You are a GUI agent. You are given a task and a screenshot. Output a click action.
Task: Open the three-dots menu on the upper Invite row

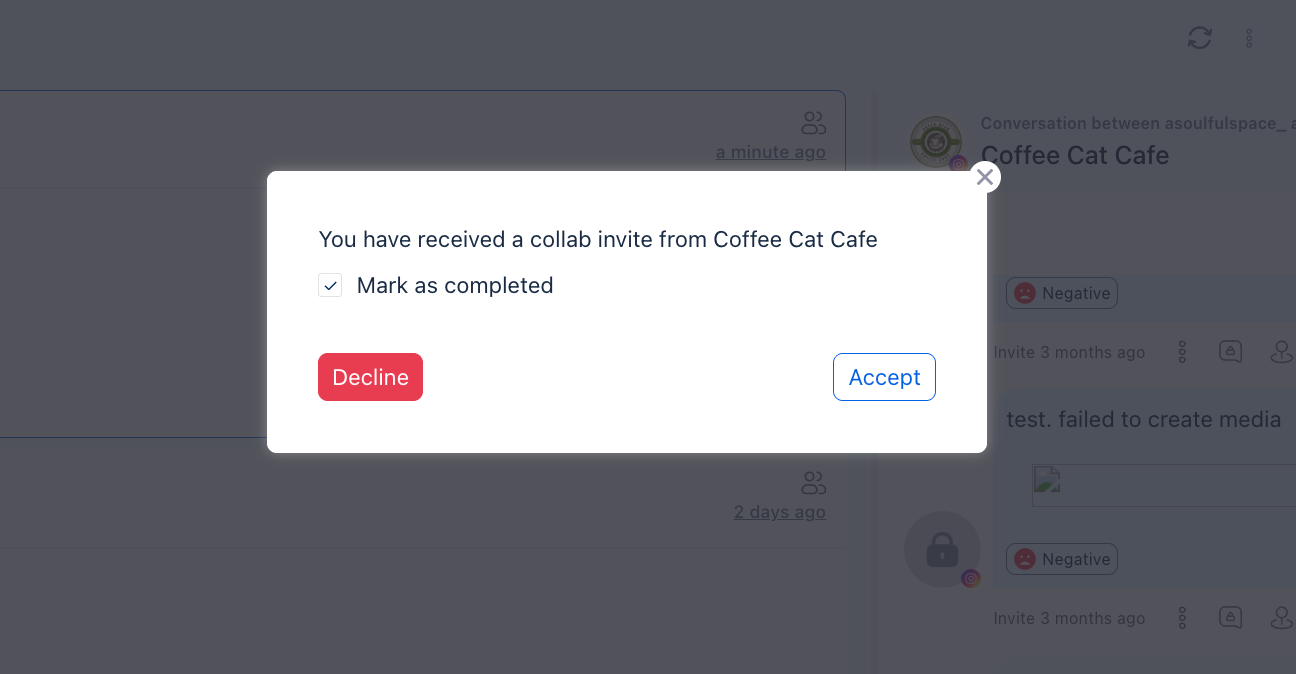(1182, 352)
